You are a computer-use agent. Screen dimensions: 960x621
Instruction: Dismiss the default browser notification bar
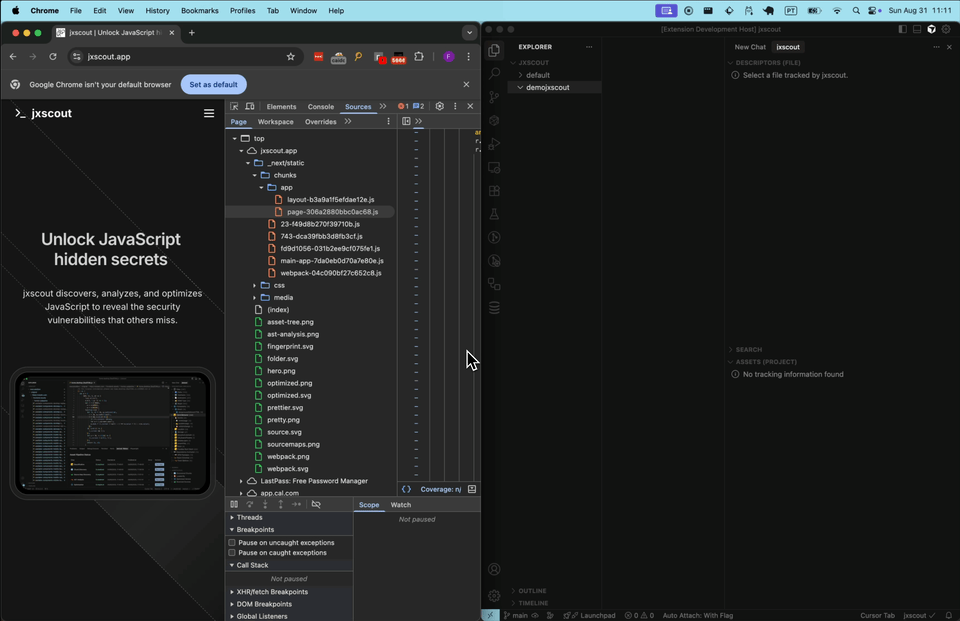[x=467, y=85]
